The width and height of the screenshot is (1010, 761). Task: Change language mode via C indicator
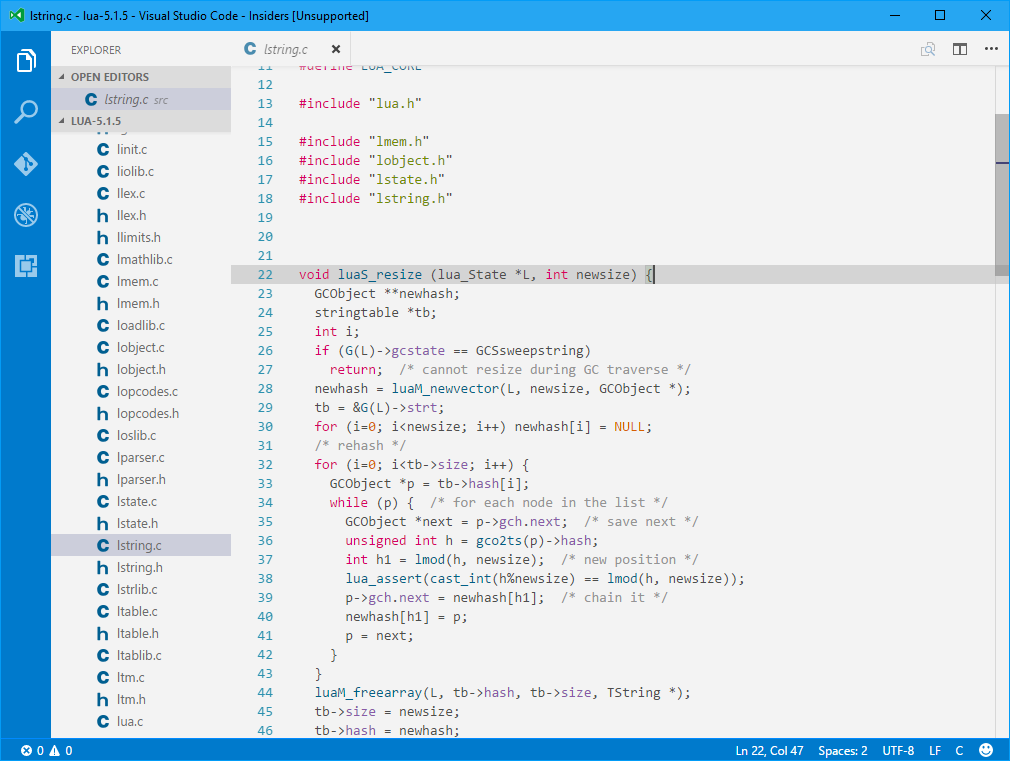(959, 751)
